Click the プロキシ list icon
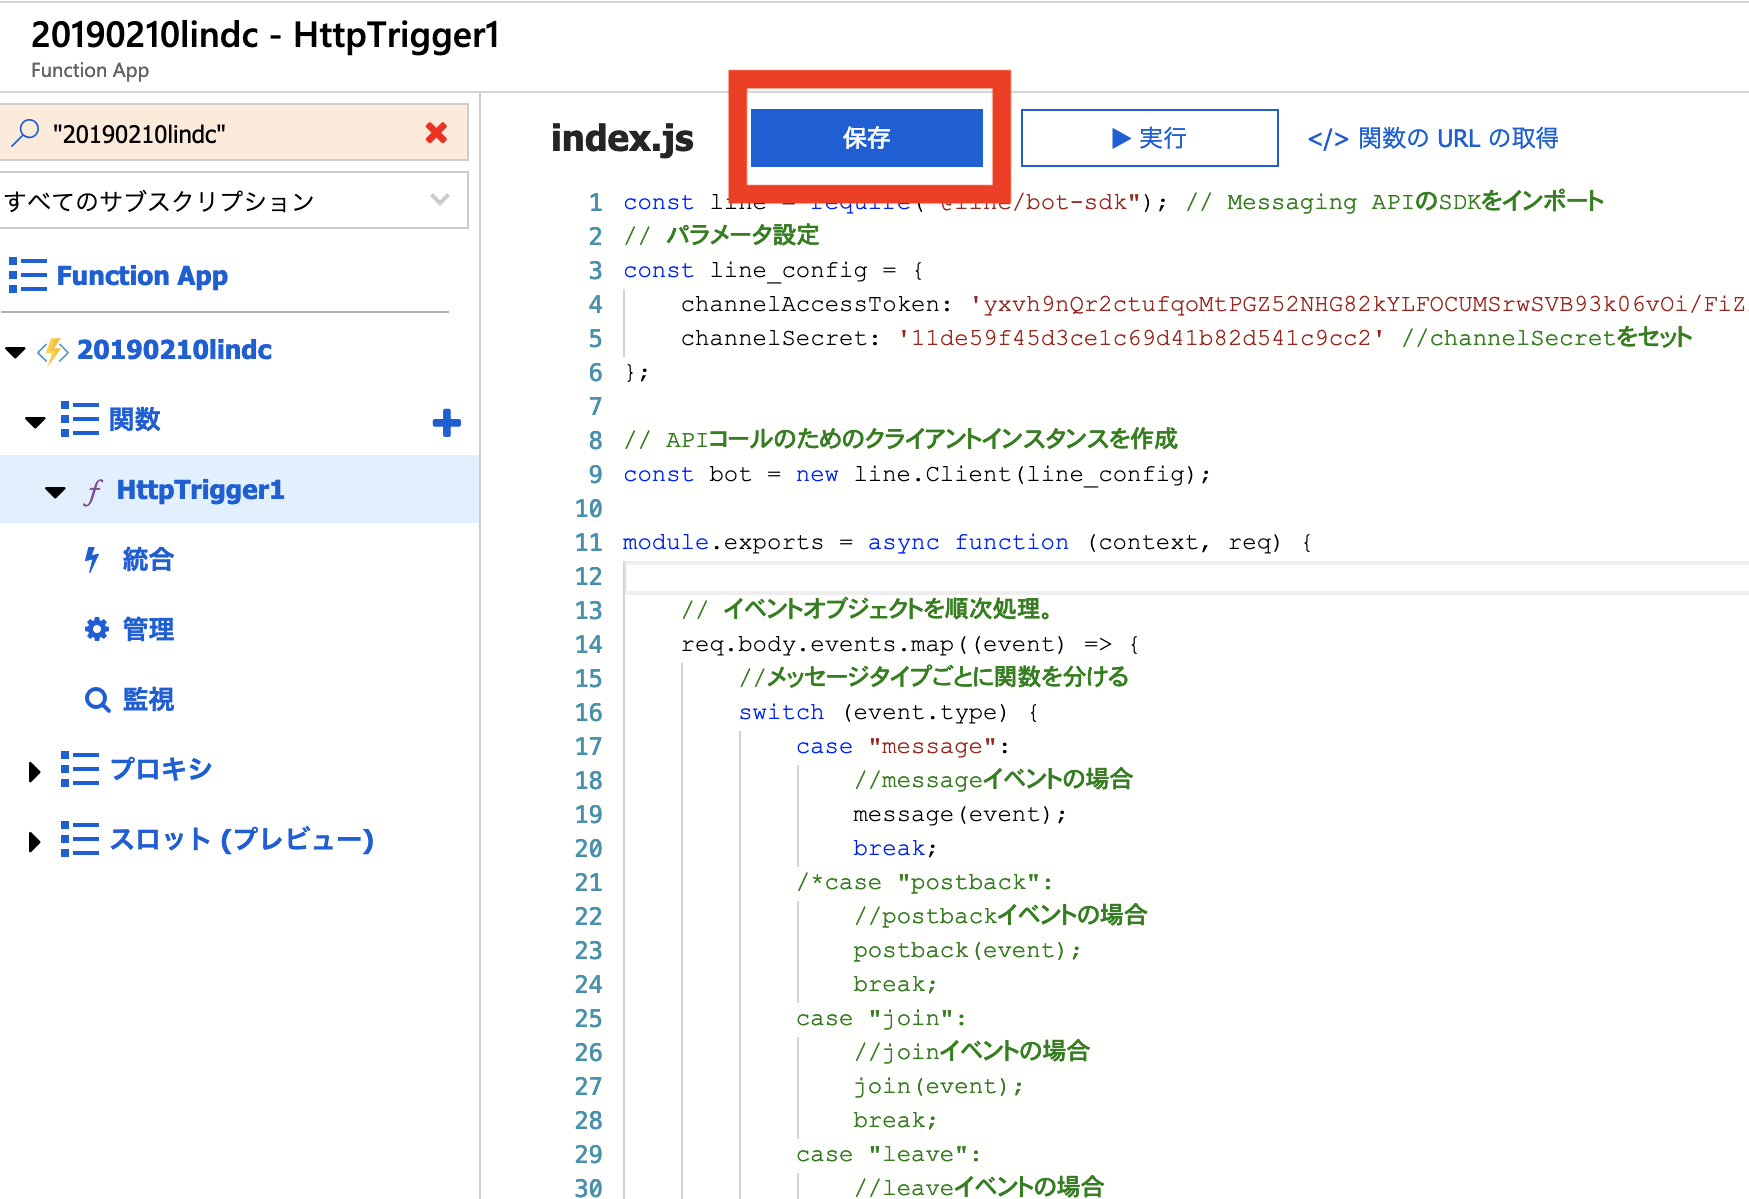 80,770
